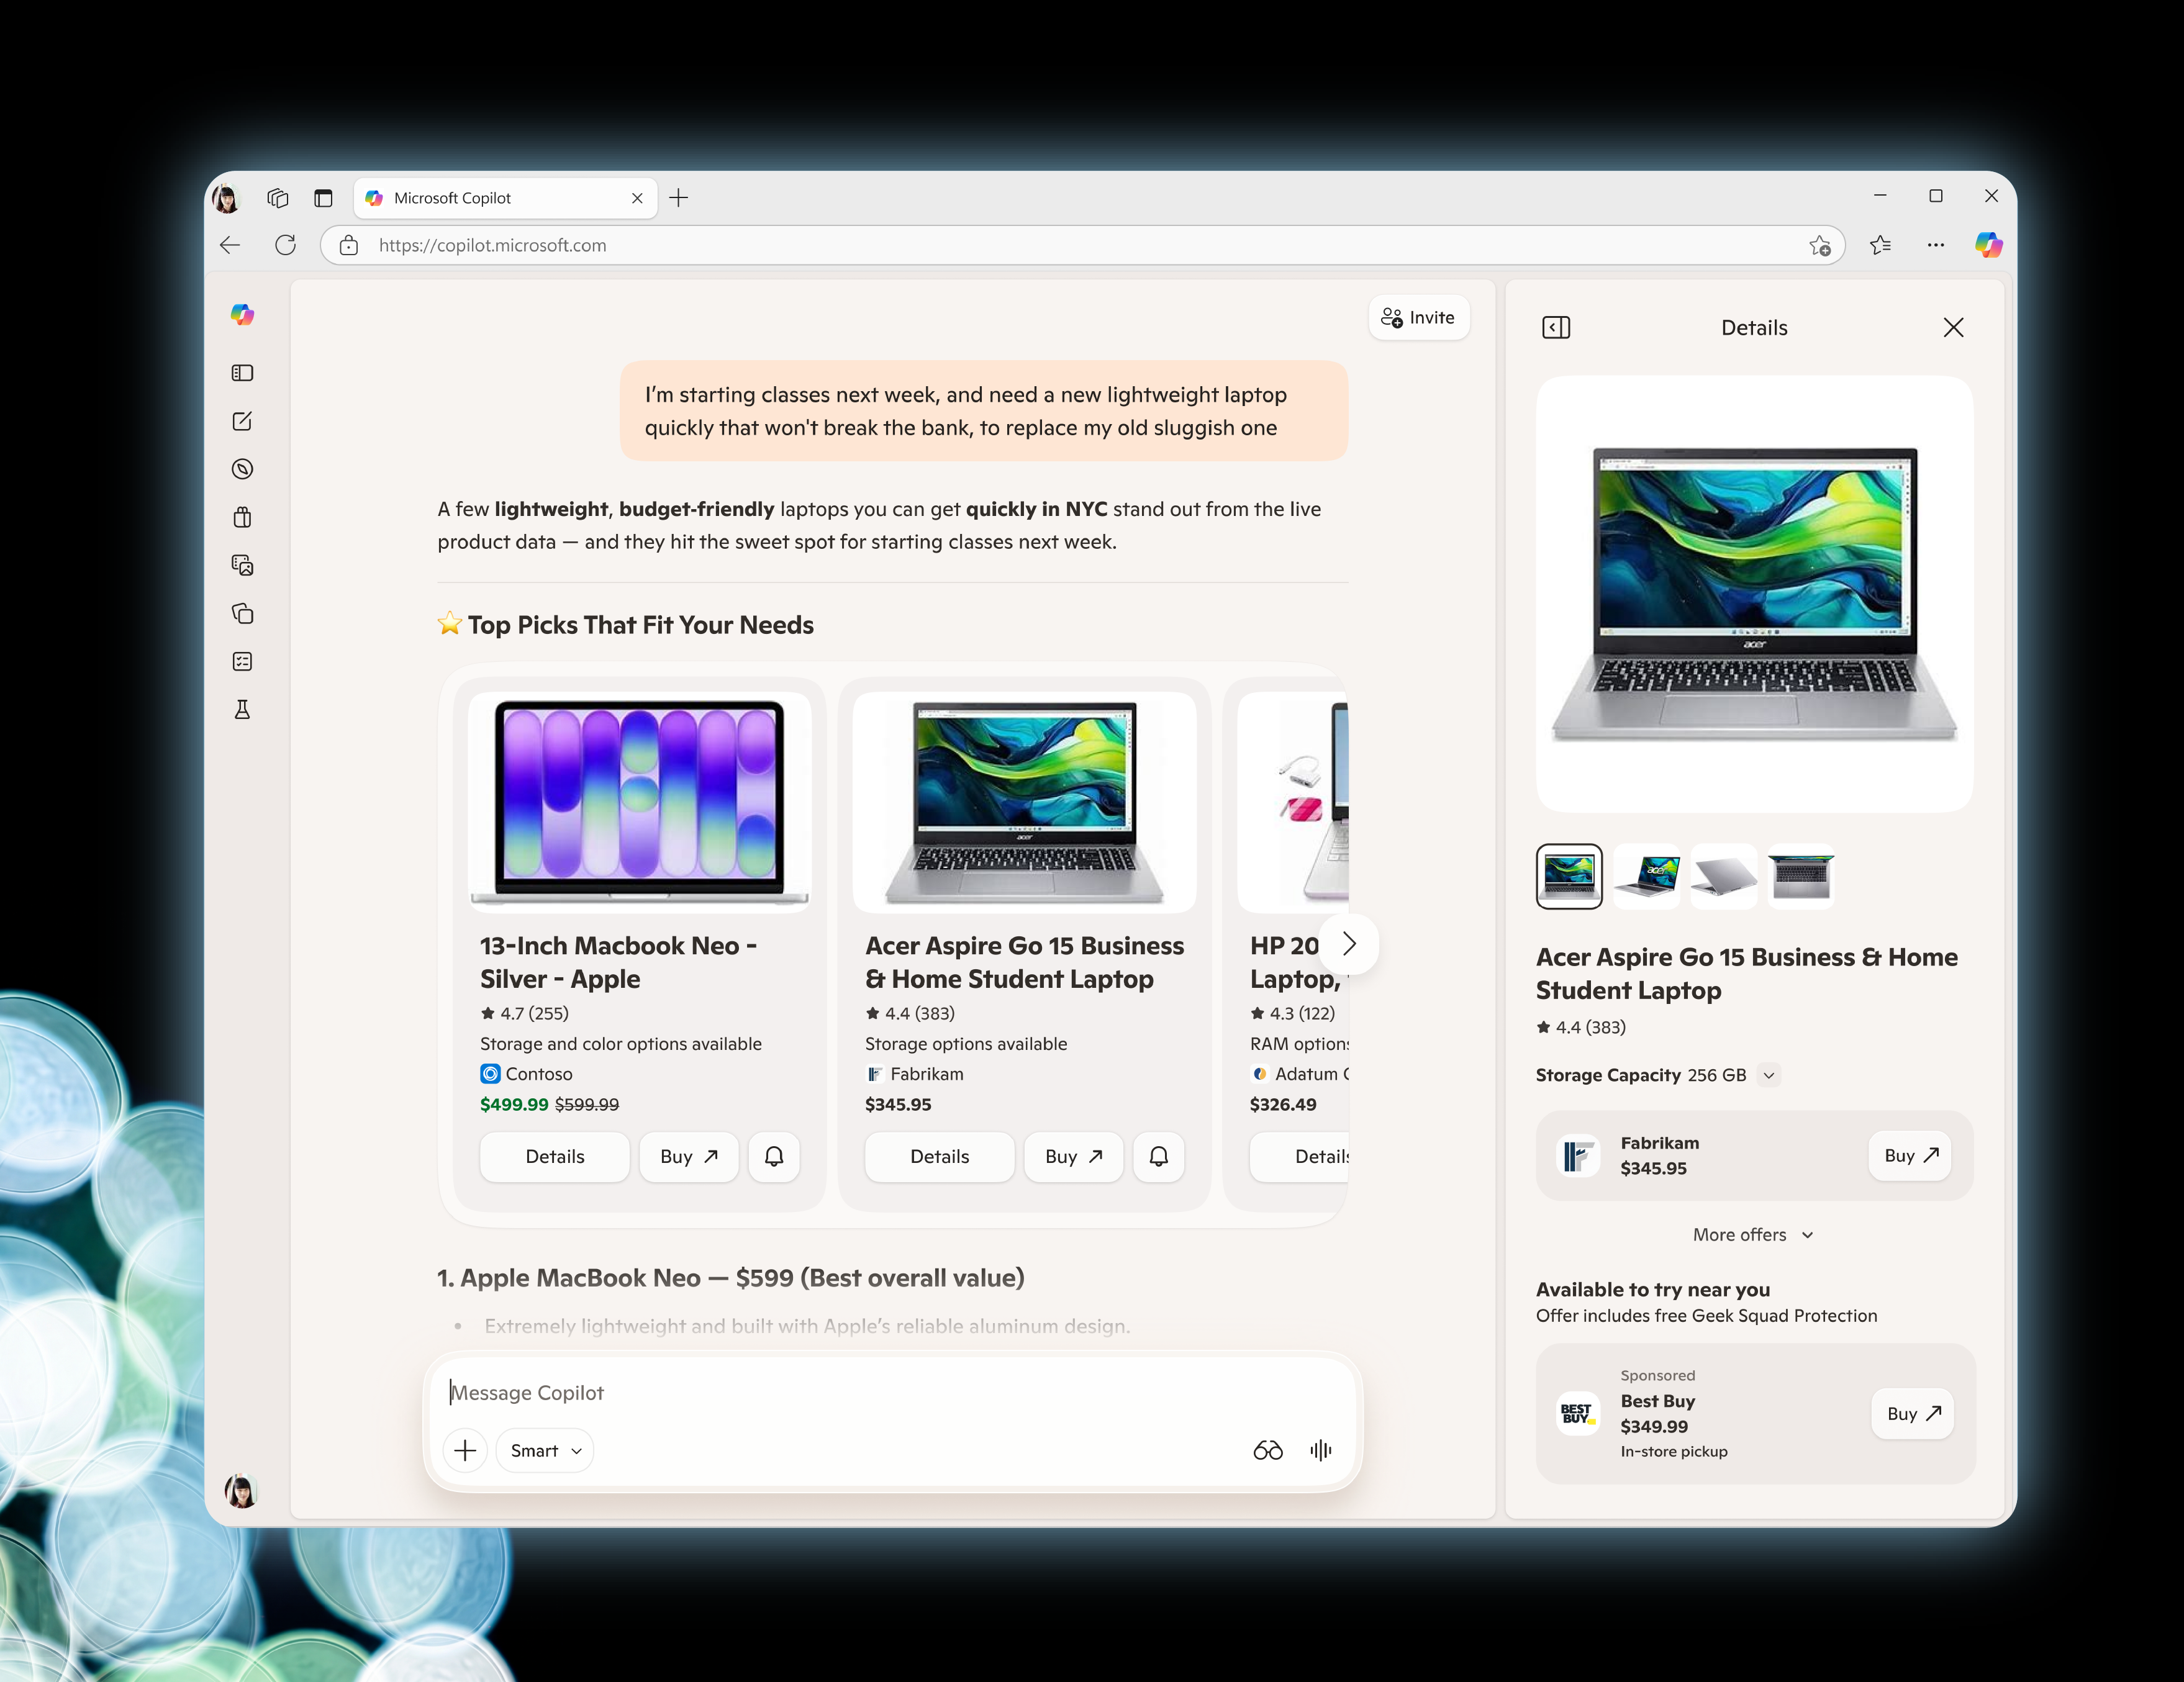Open 13-Inch Macbook Neo - Silver title
Image resolution: width=2184 pixels, height=1682 pixels.
point(618,962)
